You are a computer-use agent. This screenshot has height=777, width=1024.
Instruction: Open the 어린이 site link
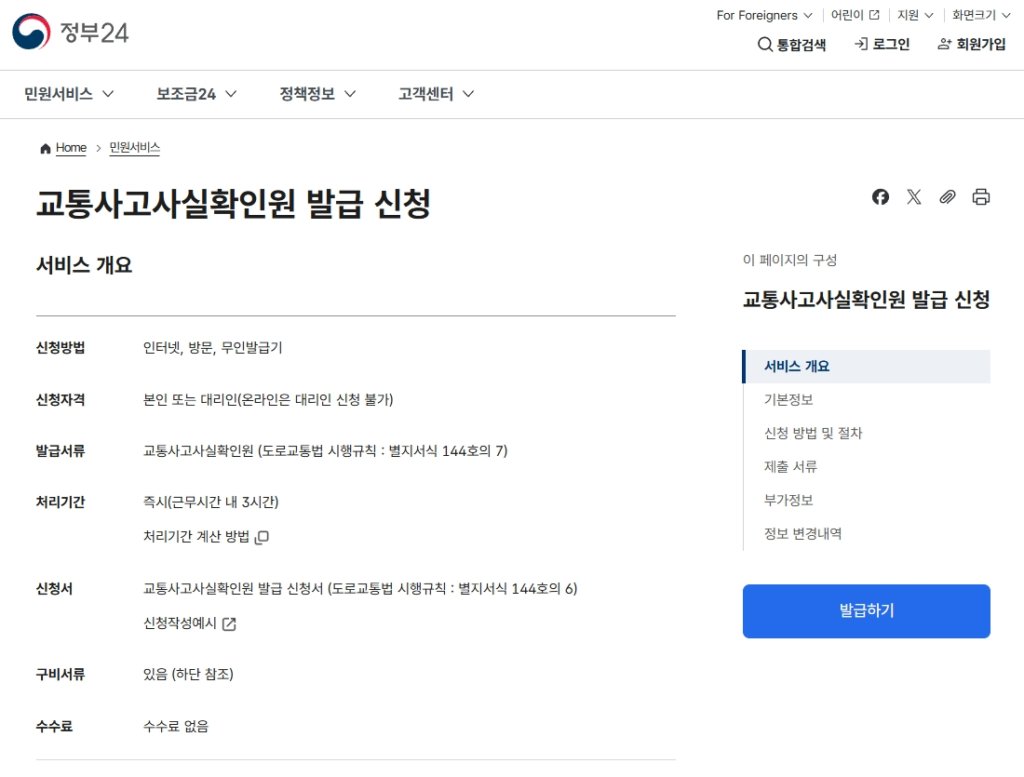point(847,15)
